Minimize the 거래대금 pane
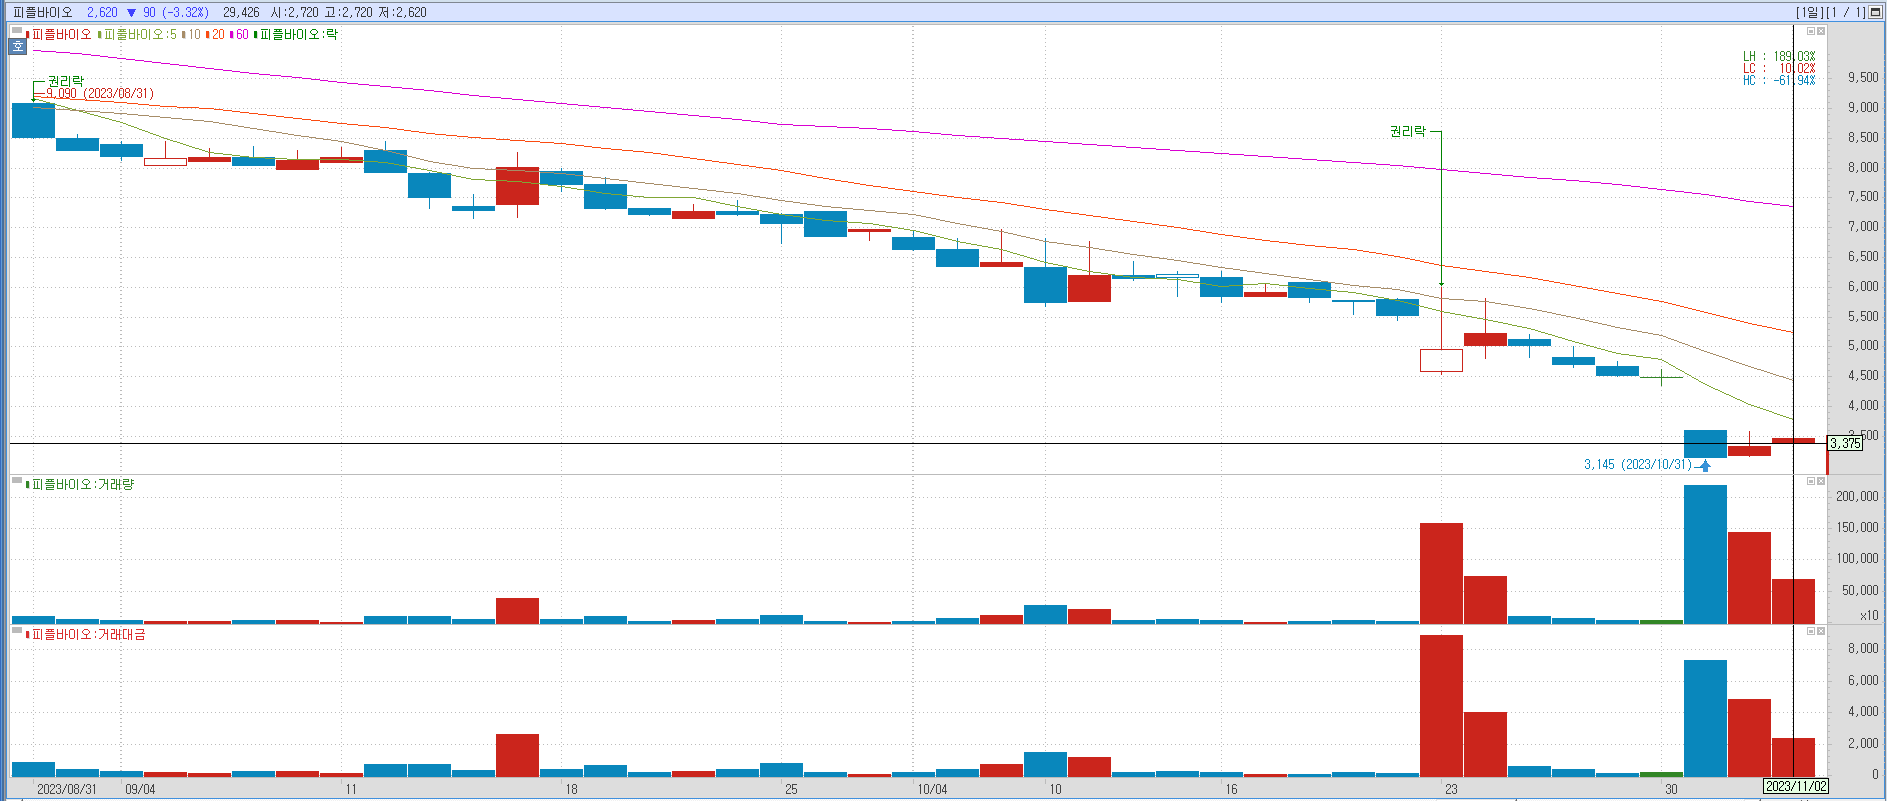The image size is (1887, 801). 1810,631
